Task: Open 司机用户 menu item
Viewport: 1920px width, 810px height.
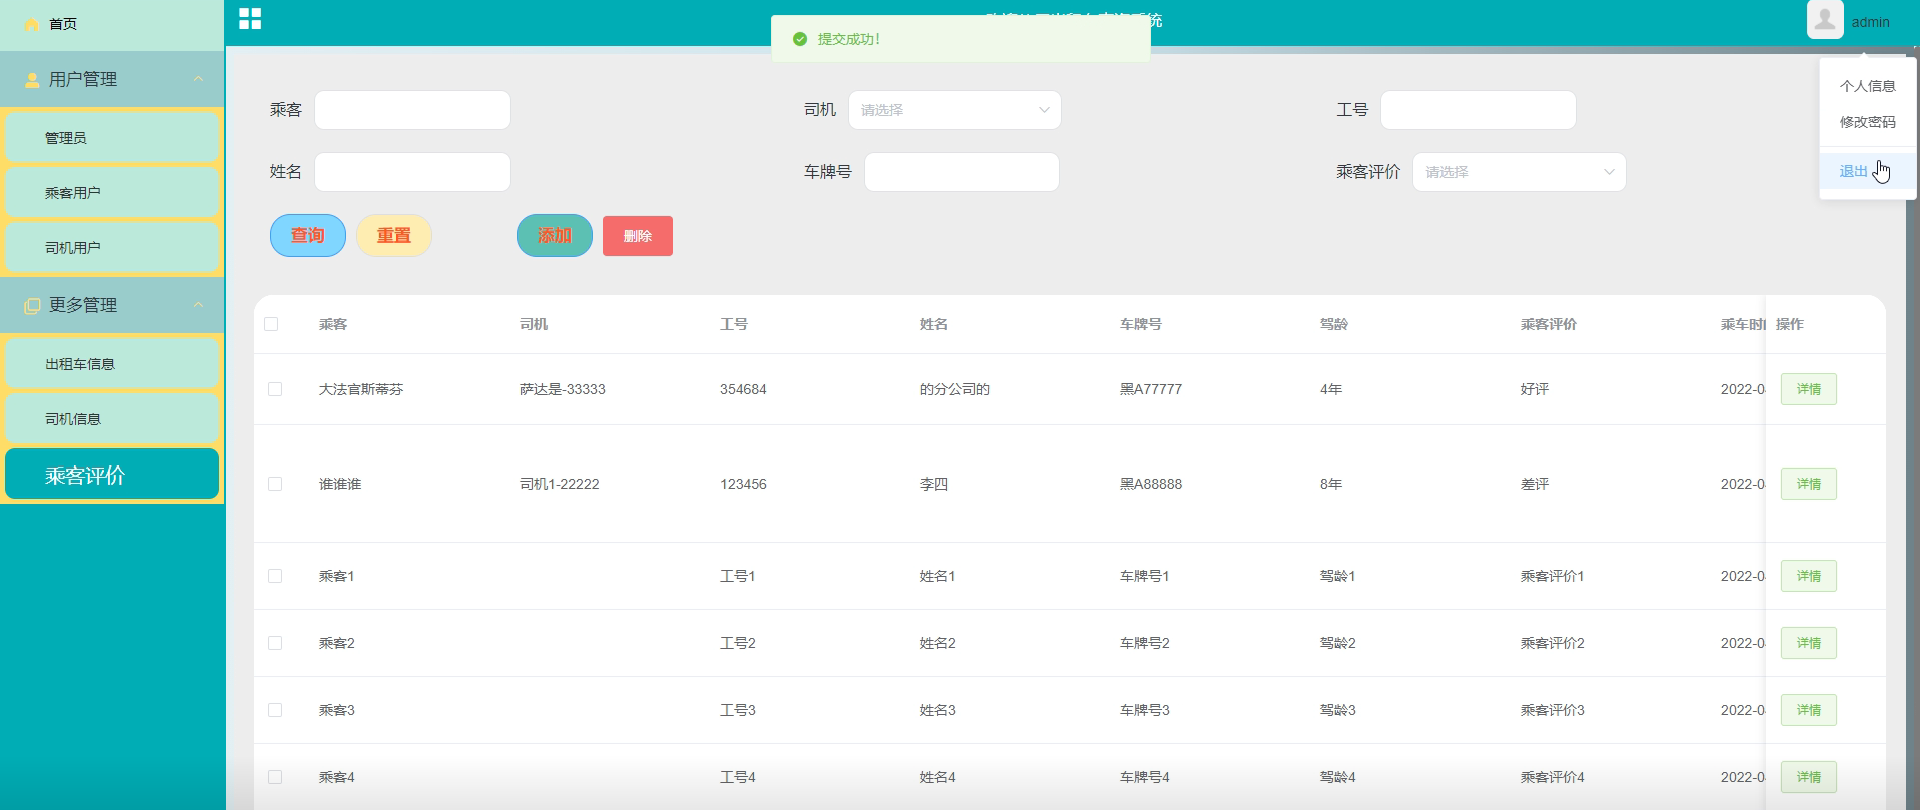Action: pyautogui.click(x=112, y=248)
